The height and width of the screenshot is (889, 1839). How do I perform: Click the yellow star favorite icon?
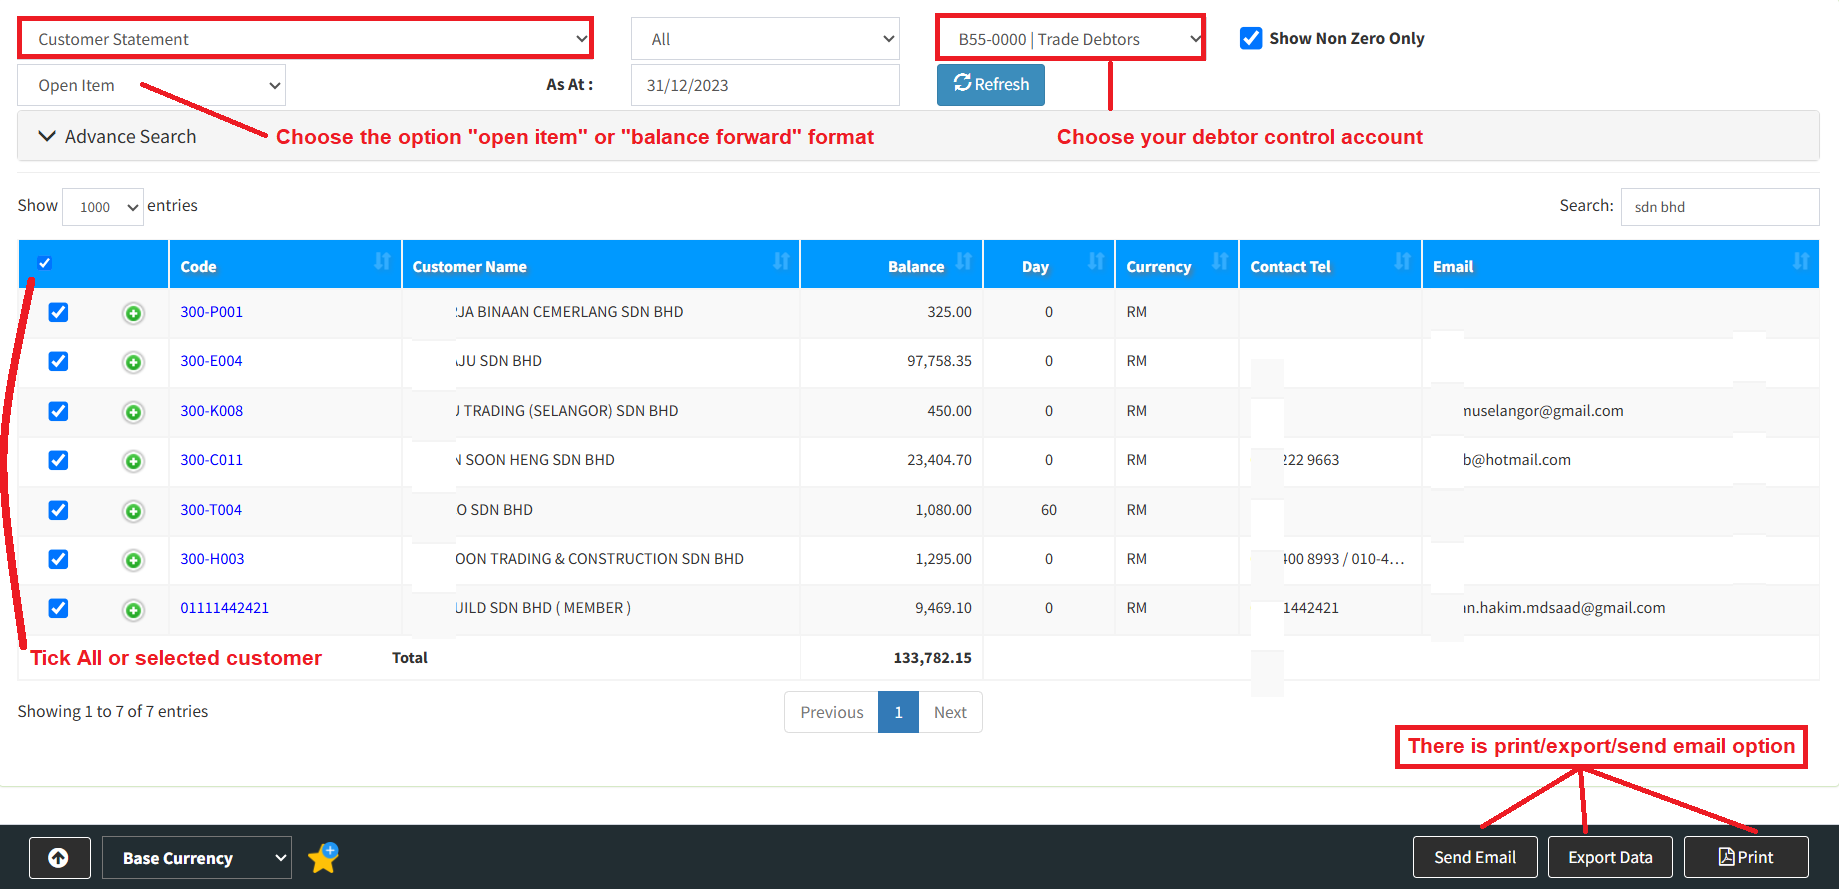click(x=323, y=858)
